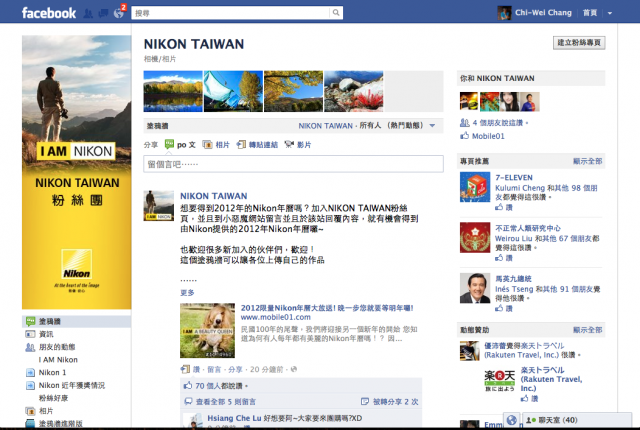Open the friend requests icon in top bar

[88, 13]
